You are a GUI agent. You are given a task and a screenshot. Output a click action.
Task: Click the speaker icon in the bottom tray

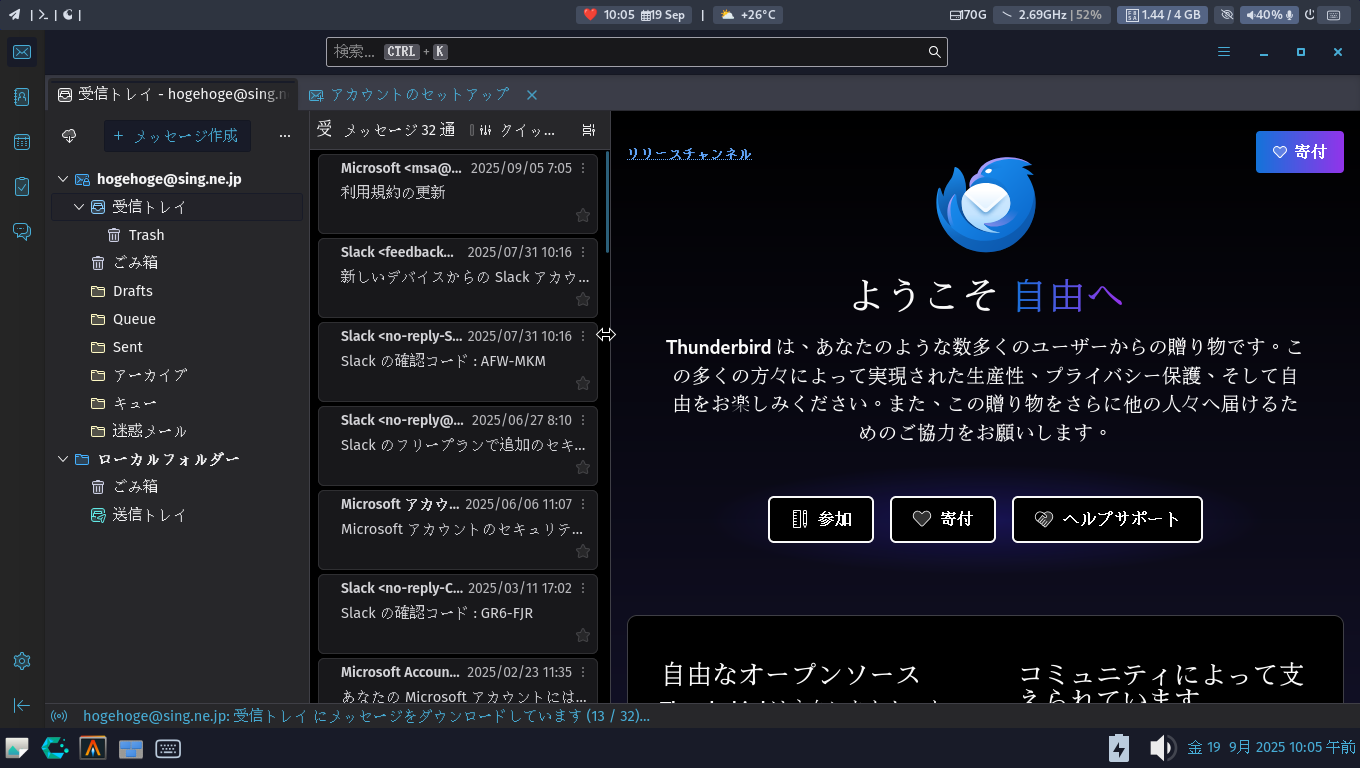[1161, 747]
